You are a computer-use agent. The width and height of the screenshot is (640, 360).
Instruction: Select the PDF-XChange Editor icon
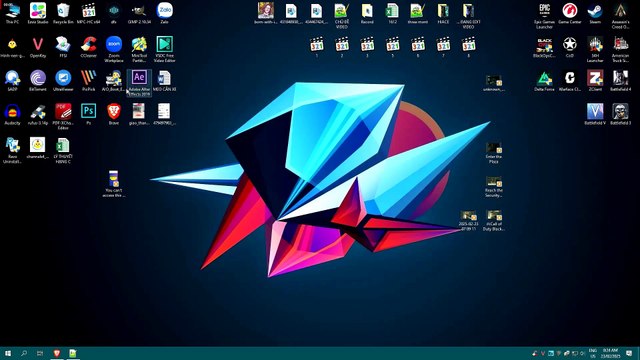tap(63, 117)
